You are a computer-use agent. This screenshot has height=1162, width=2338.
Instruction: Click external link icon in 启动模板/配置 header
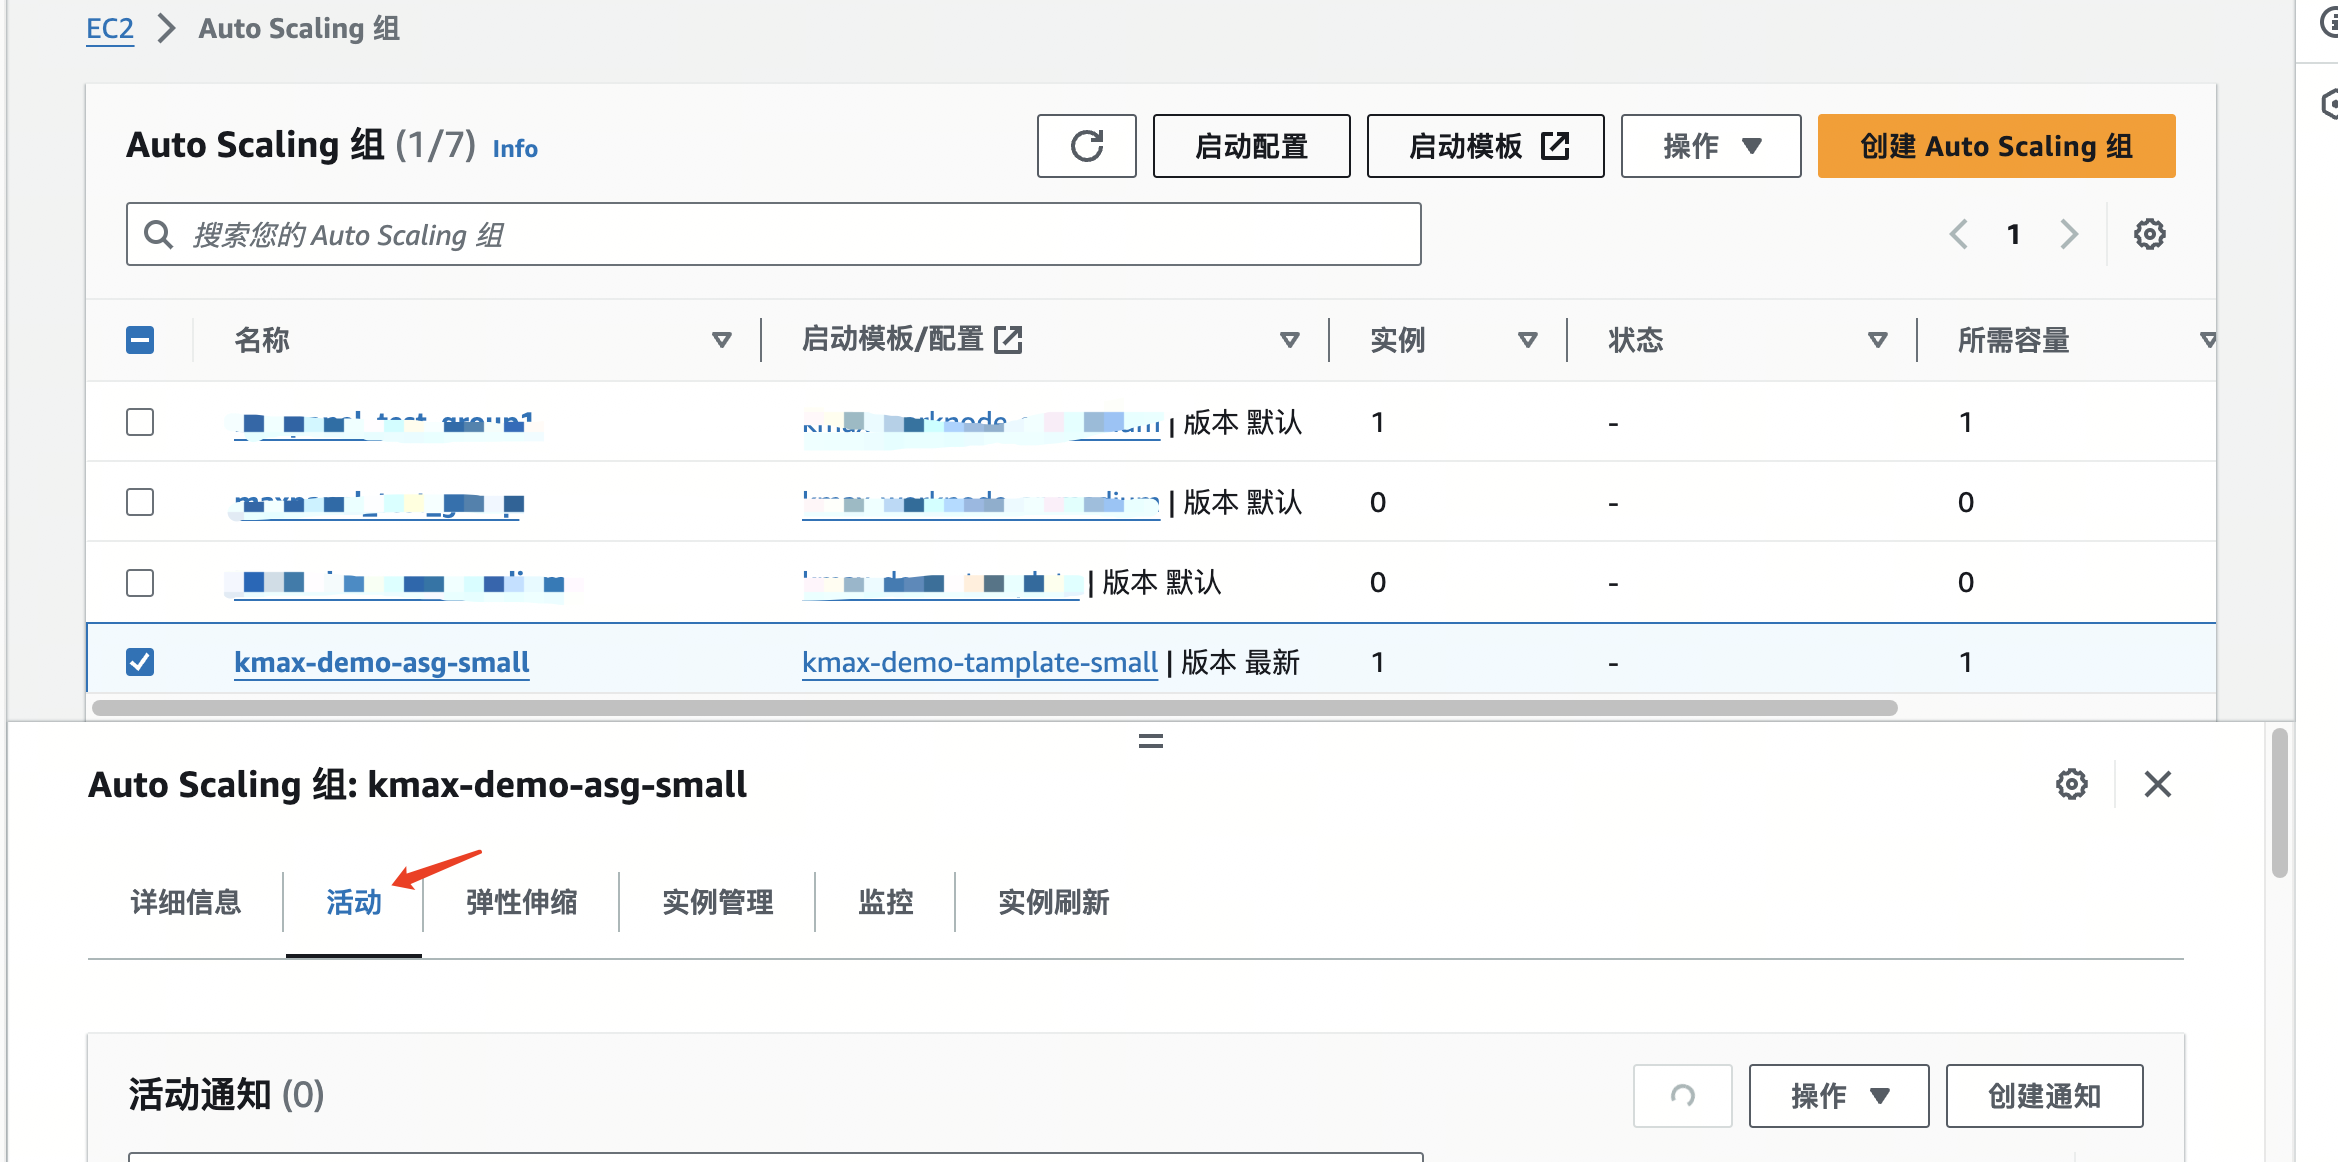coord(1008,340)
